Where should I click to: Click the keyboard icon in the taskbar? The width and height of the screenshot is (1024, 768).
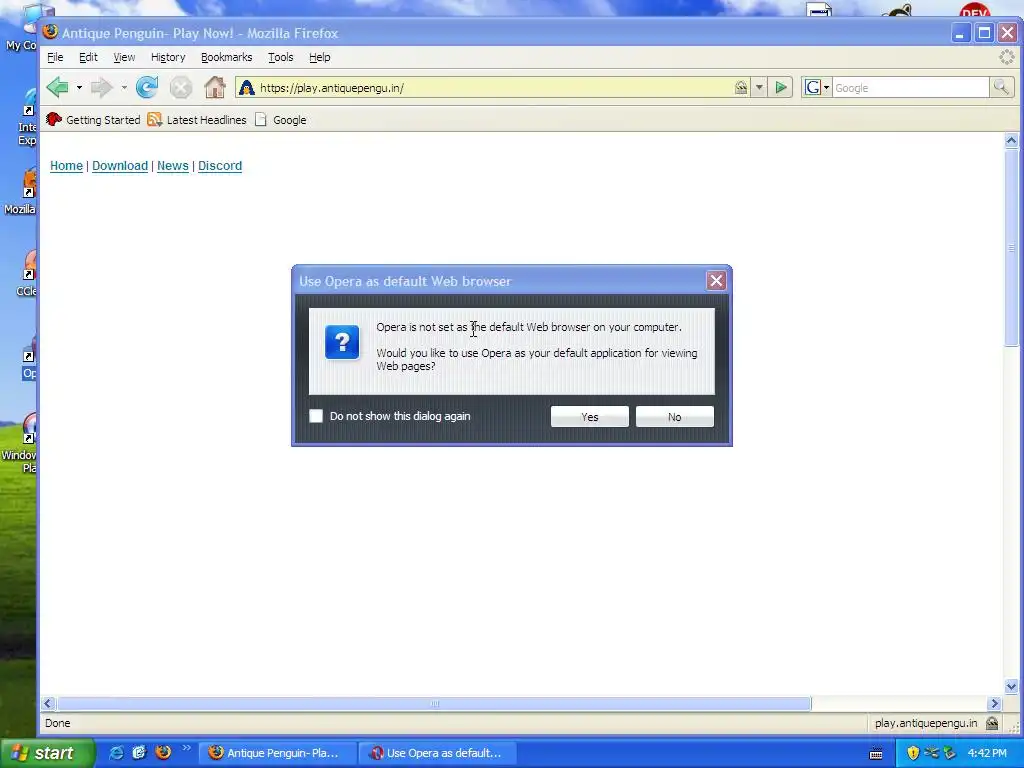(876, 754)
